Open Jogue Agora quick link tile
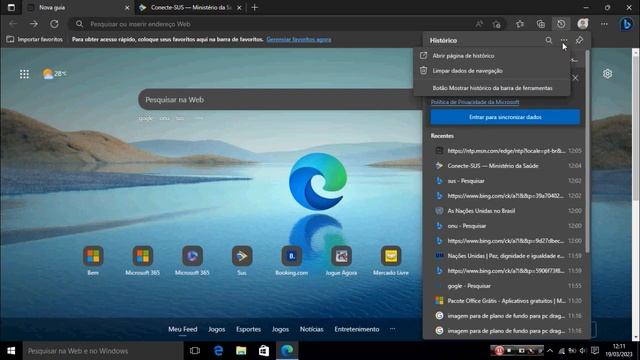The image size is (640, 360). click(x=341, y=261)
